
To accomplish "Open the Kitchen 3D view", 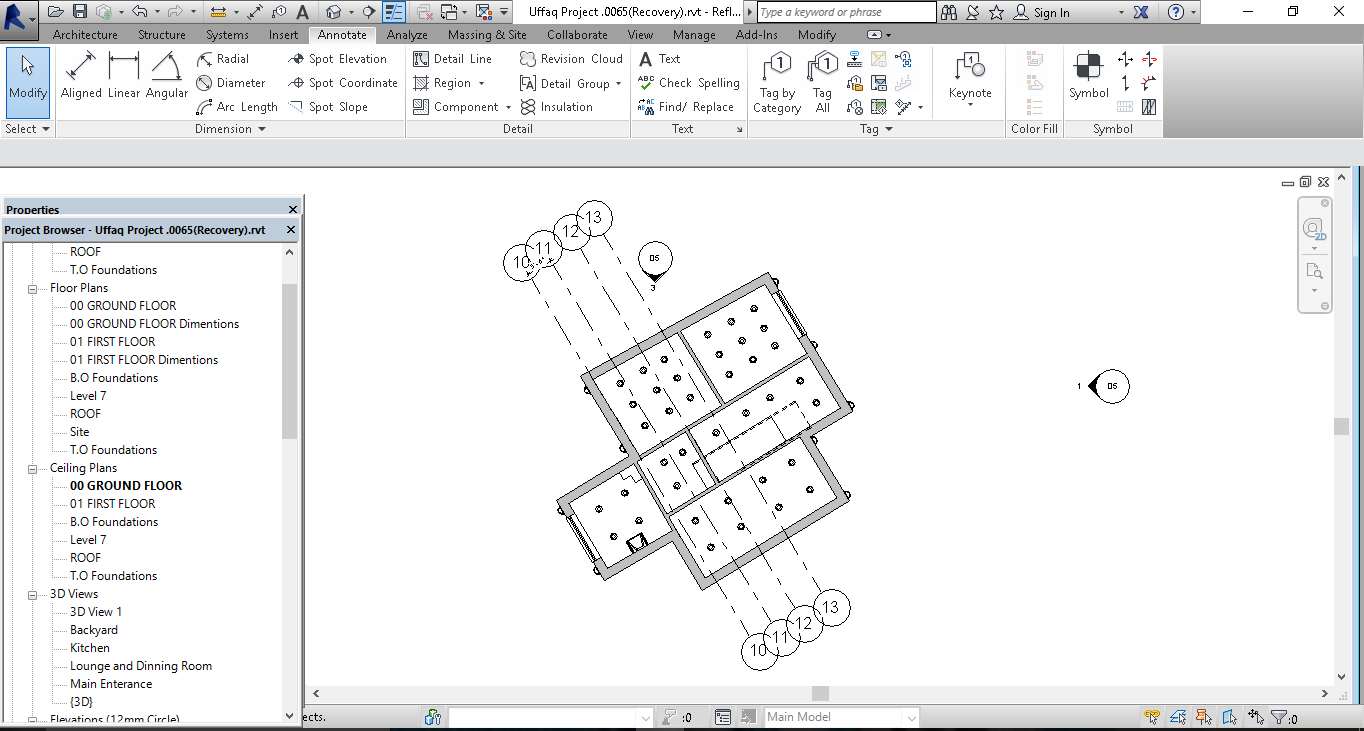I will tap(89, 647).
